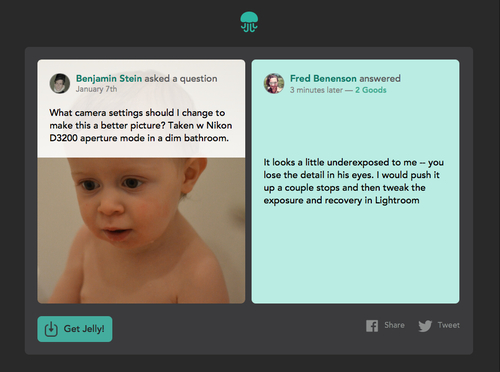Open Fred Benenson name link
Image resolution: width=500 pixels, height=372 pixels.
point(323,78)
